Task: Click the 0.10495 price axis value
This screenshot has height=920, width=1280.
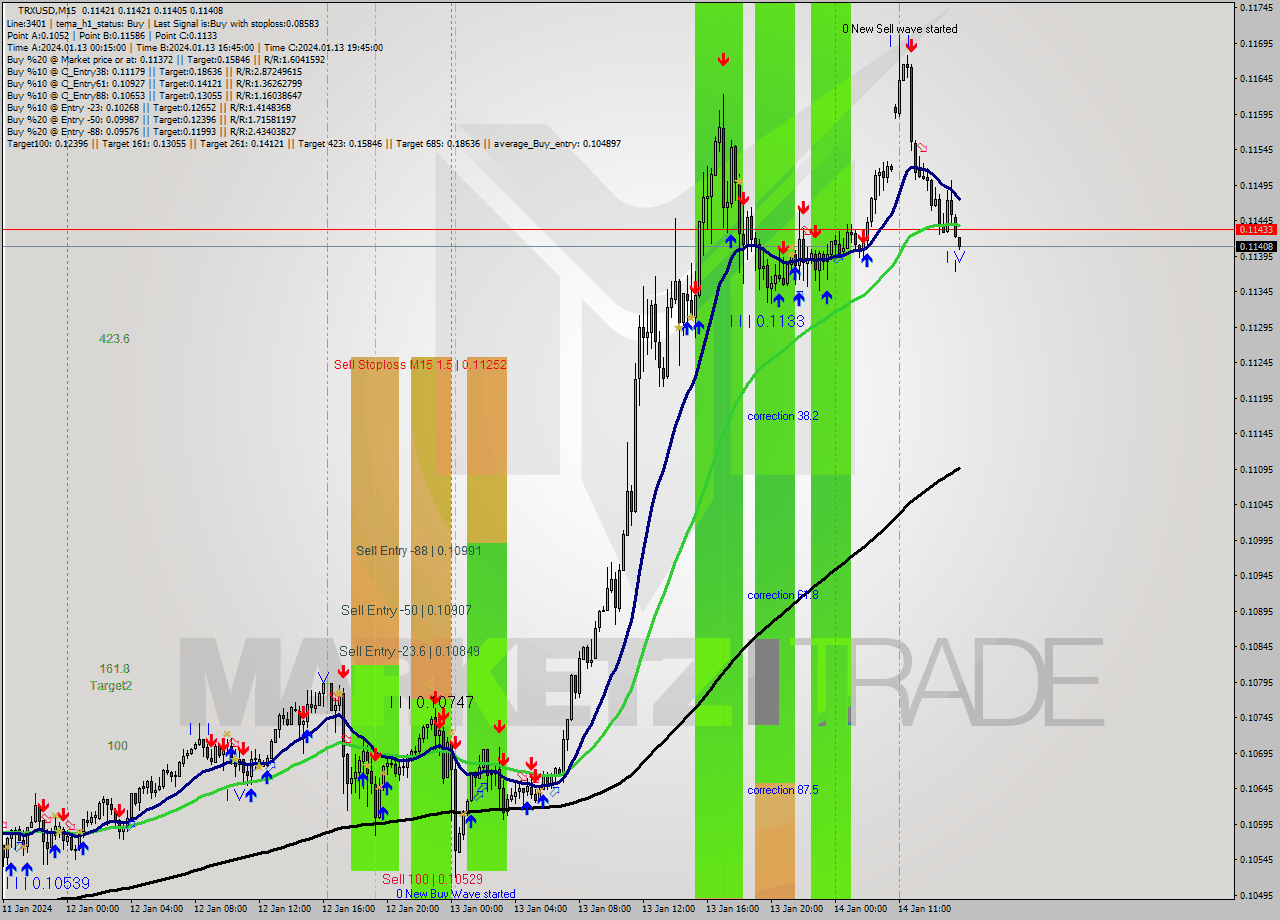Action: [1255, 895]
